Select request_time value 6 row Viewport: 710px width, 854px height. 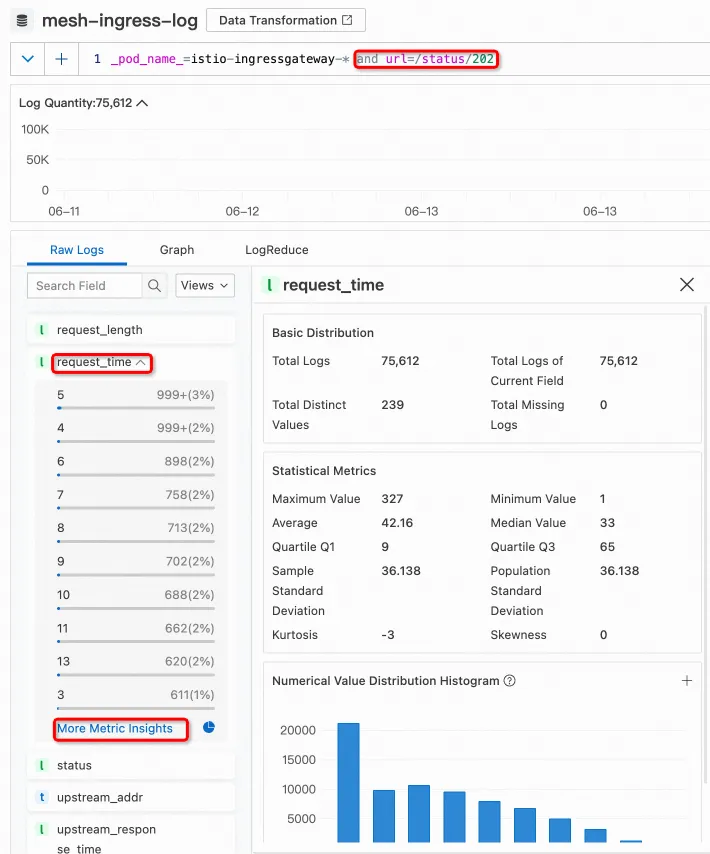pos(136,465)
